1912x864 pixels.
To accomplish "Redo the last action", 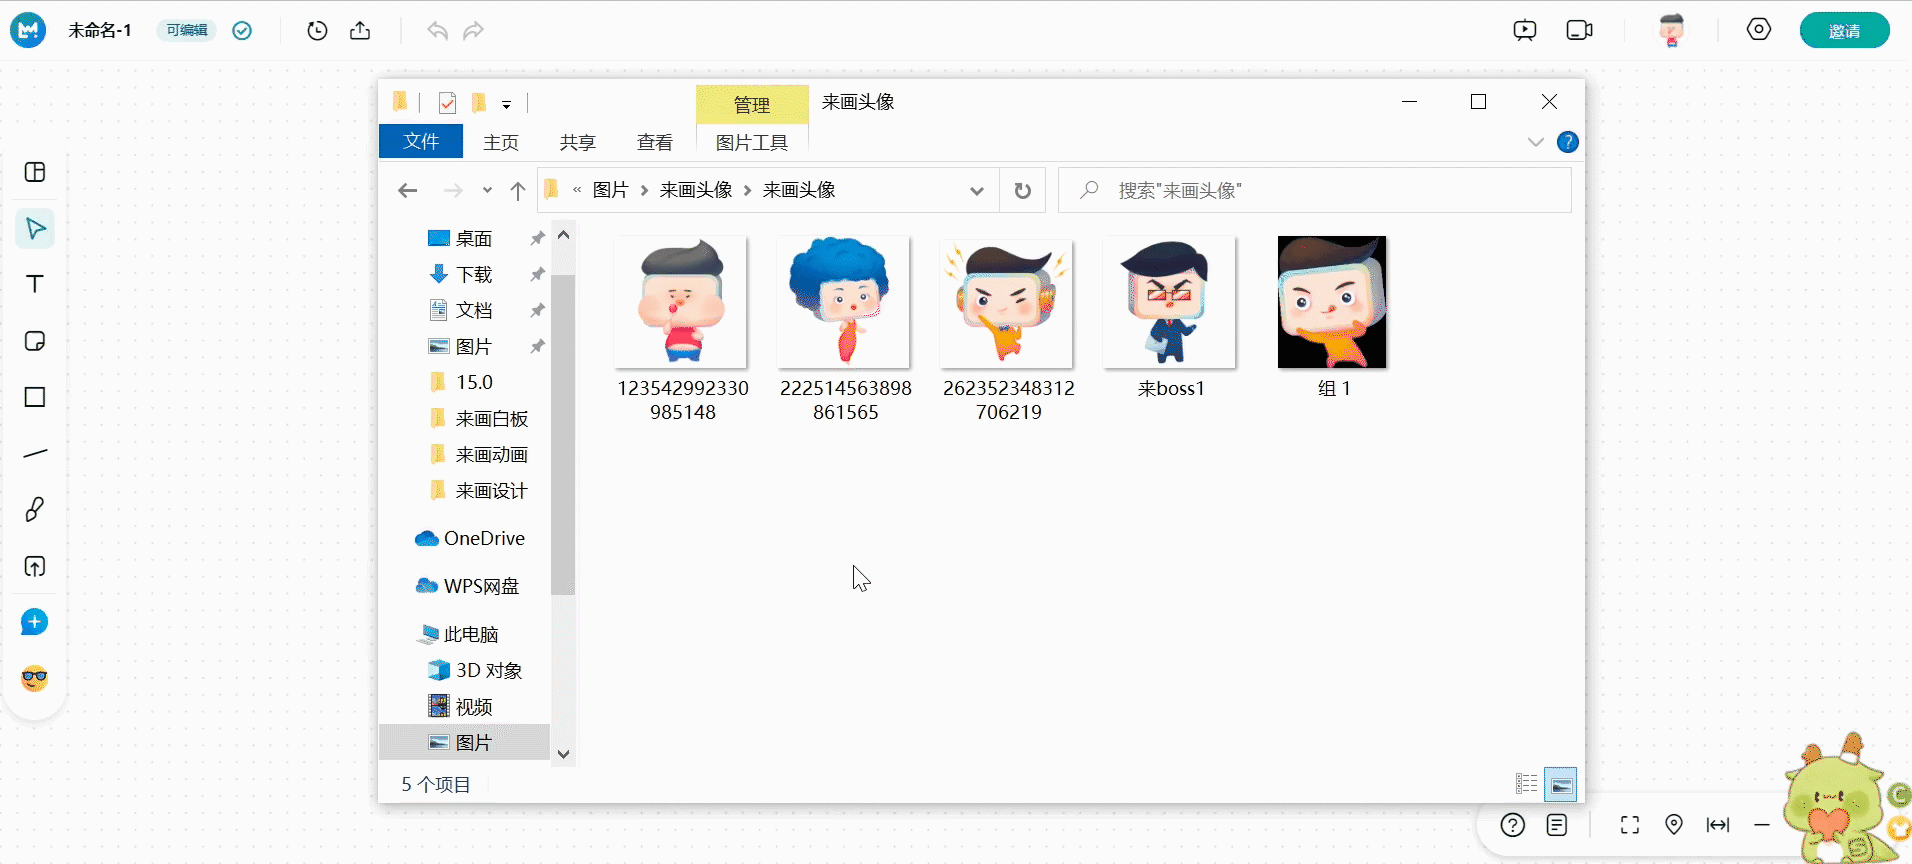I will coord(474,31).
